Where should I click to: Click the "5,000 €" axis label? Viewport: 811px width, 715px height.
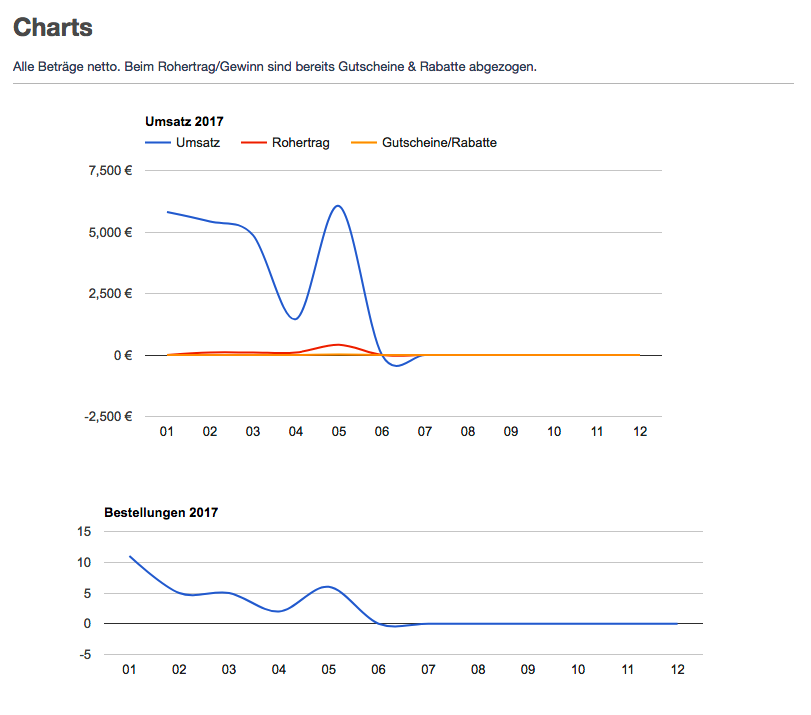pyautogui.click(x=110, y=233)
